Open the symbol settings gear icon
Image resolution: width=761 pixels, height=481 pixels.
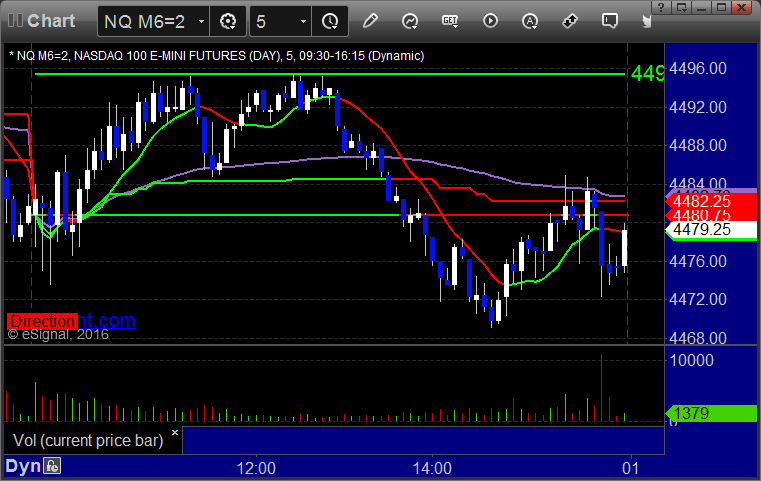(x=228, y=21)
